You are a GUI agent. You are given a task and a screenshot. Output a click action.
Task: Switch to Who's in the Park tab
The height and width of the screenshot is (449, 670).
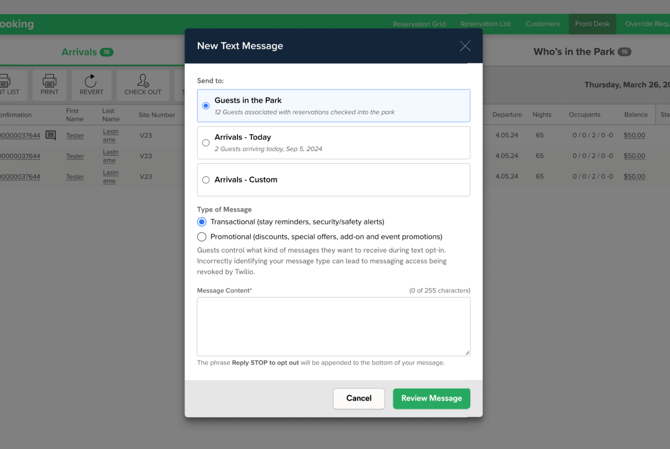(x=581, y=52)
